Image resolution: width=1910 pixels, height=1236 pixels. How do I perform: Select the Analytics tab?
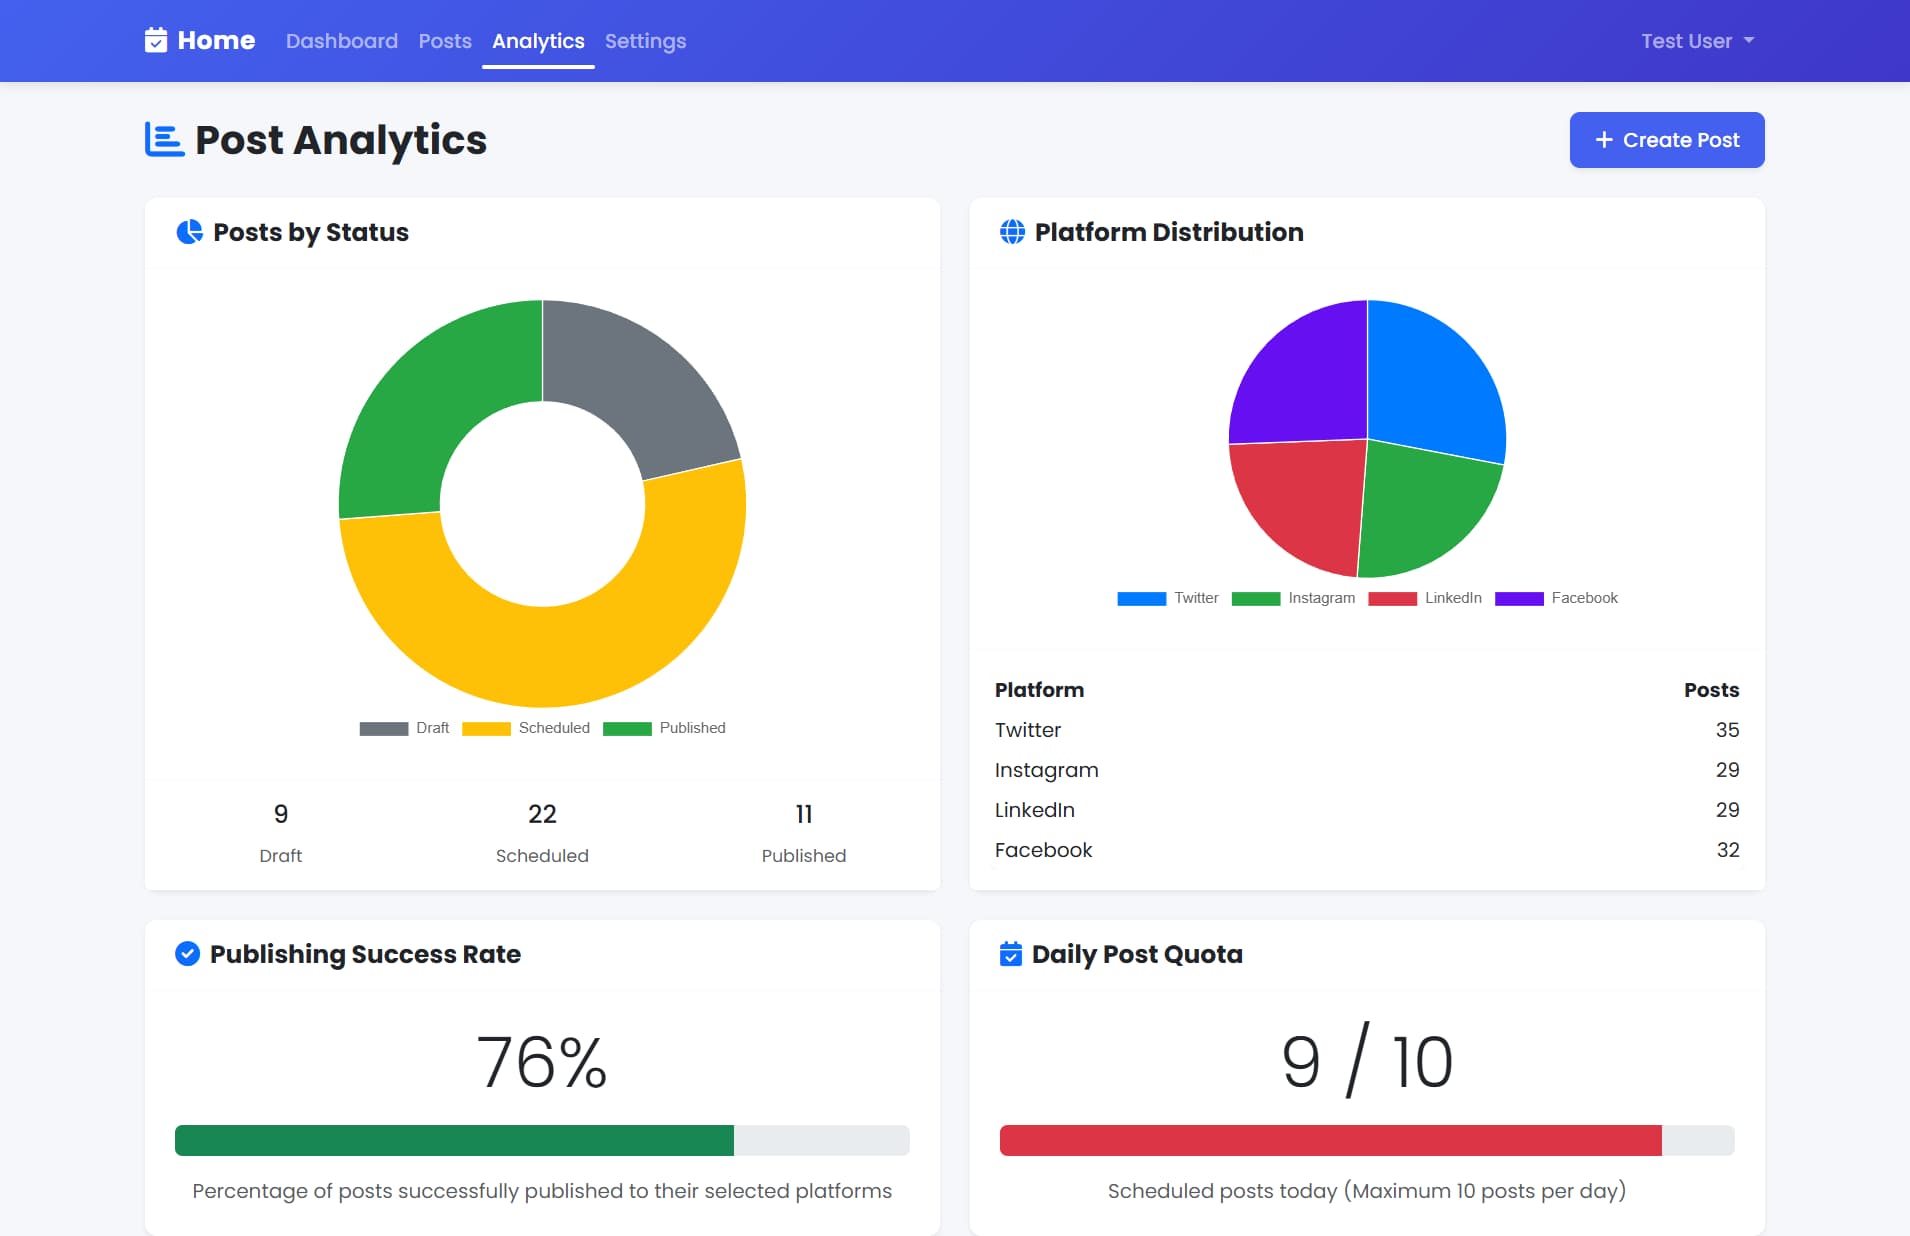(538, 41)
